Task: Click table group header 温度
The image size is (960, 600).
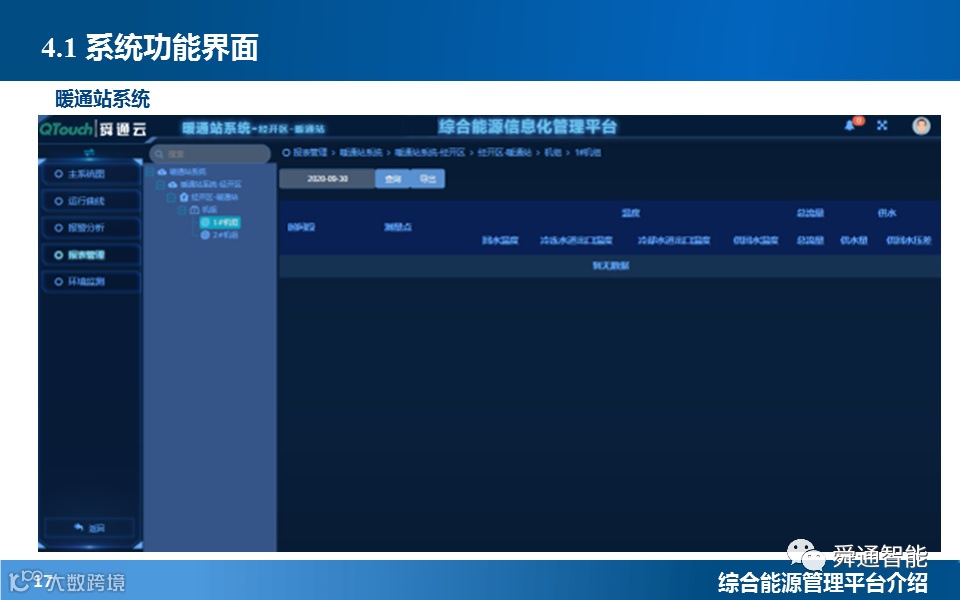Action: click(631, 213)
